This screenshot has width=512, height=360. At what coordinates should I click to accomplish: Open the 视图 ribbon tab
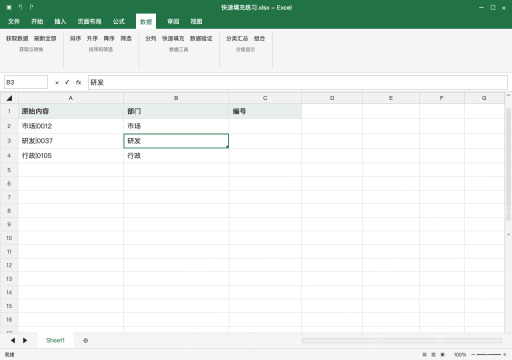click(196, 21)
